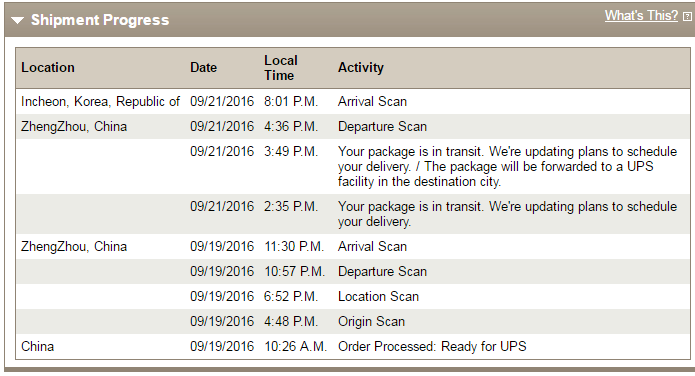Collapse the Shipment Progress section triangle
Screen dimensions: 695x376
coord(17,20)
